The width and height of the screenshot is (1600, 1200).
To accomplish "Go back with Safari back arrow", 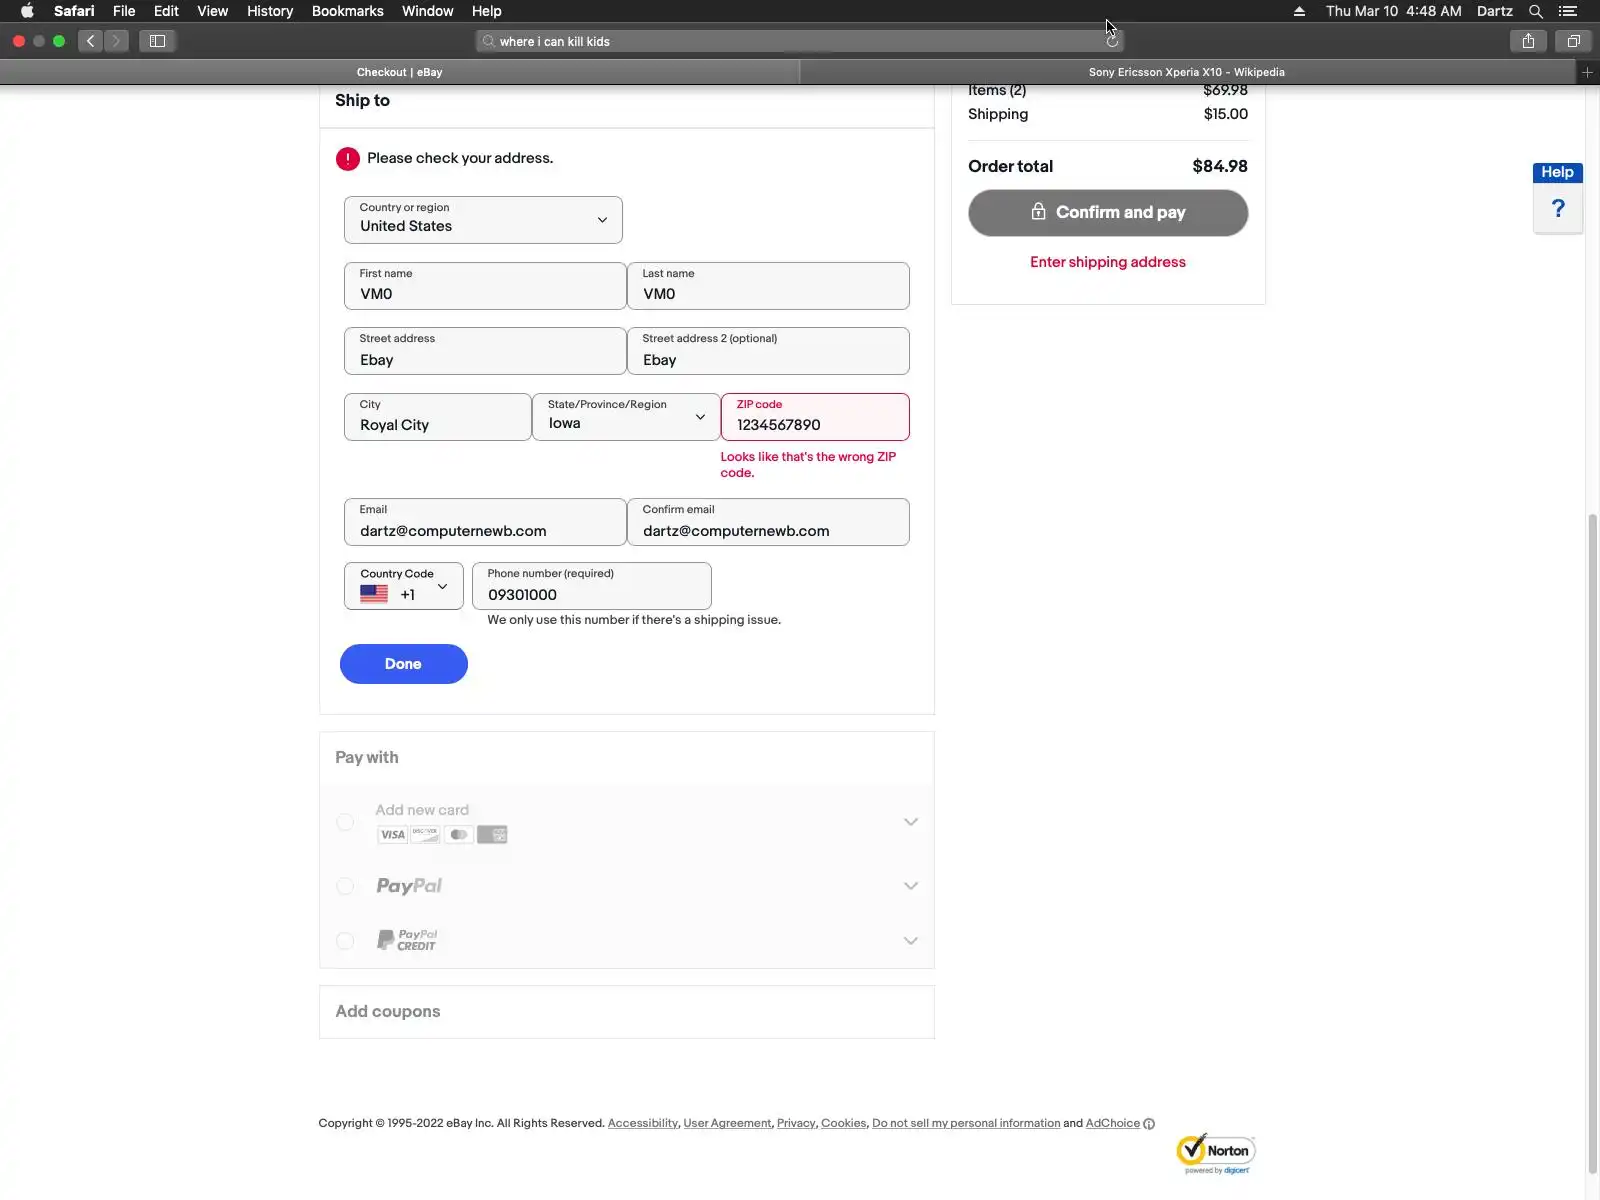I will tap(90, 41).
